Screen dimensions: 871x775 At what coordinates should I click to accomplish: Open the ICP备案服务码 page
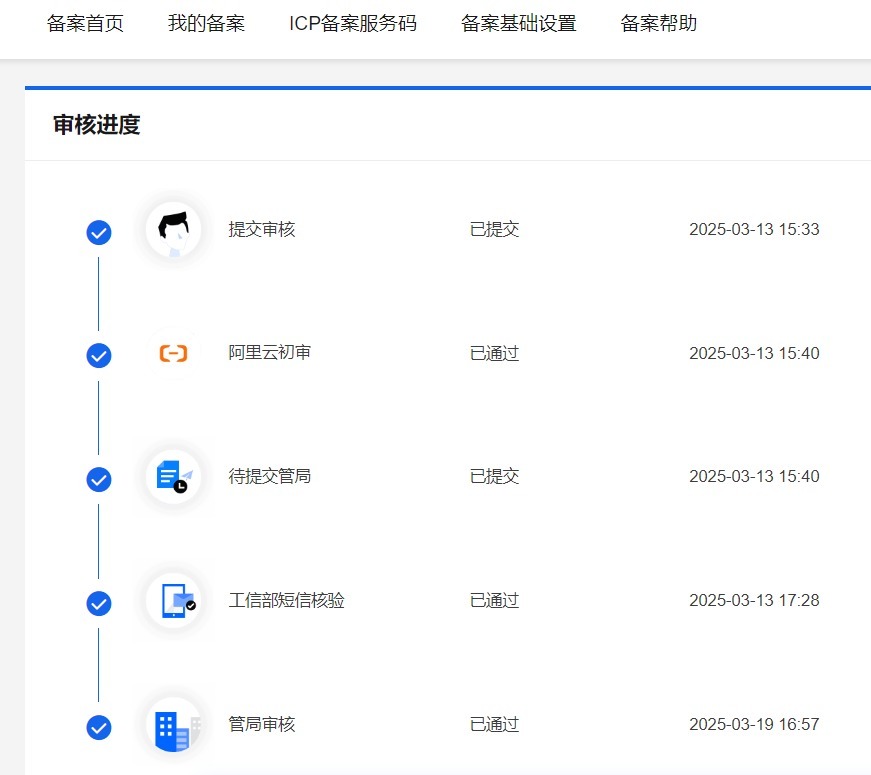(353, 24)
